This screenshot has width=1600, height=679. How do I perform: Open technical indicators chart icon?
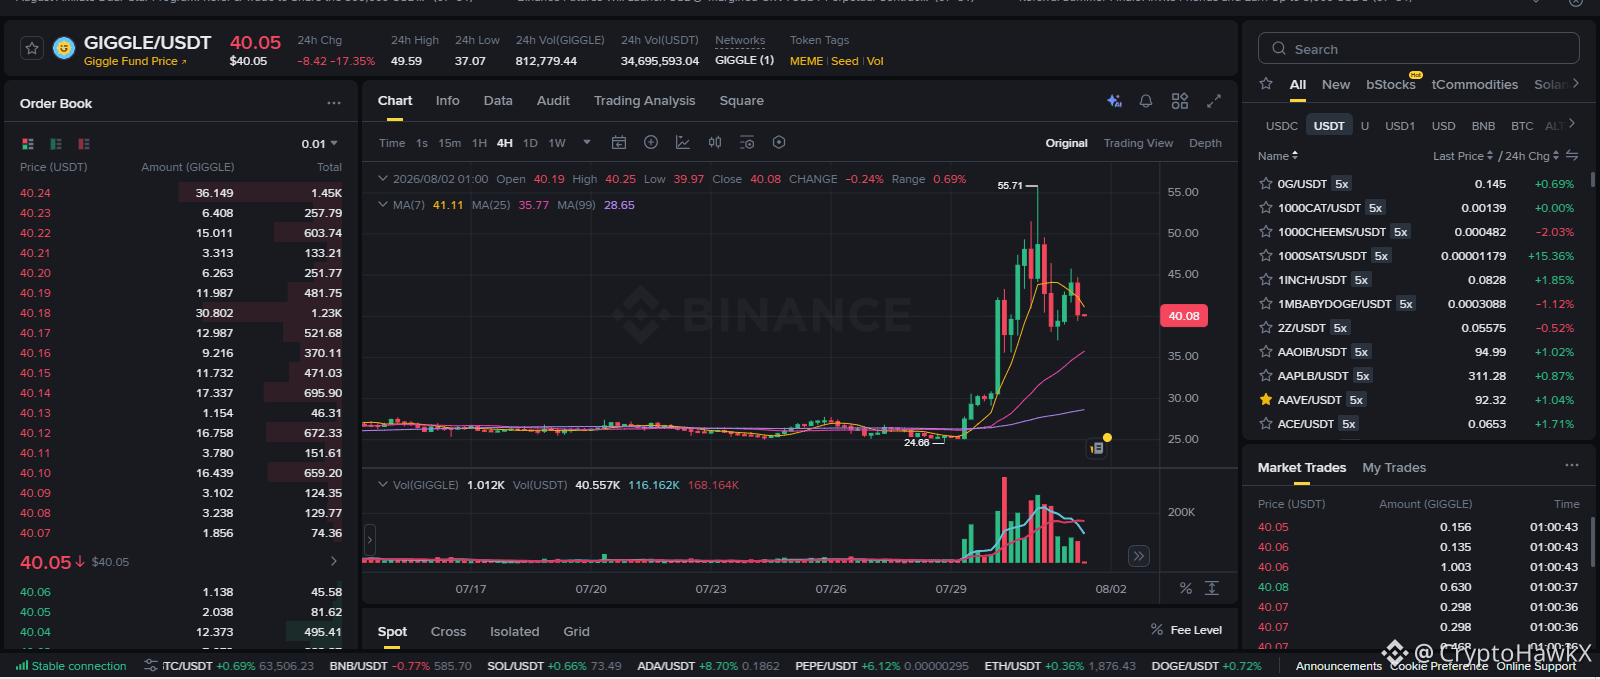tap(683, 143)
